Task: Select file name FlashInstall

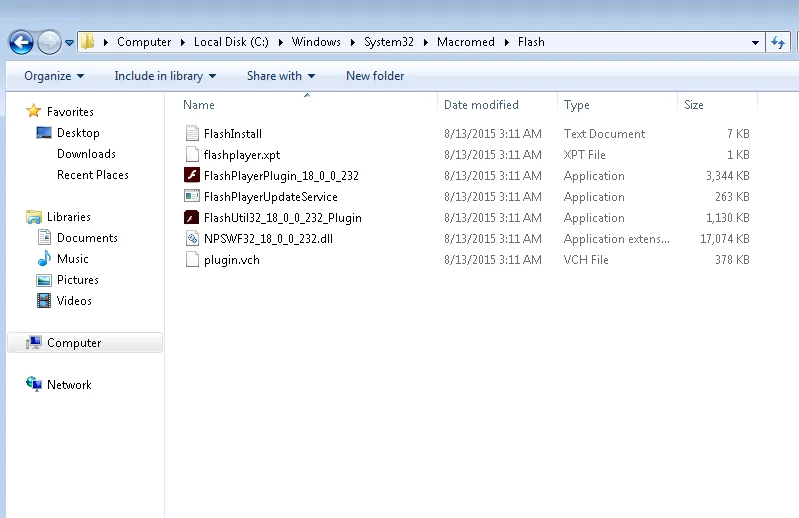Action: [x=233, y=134]
